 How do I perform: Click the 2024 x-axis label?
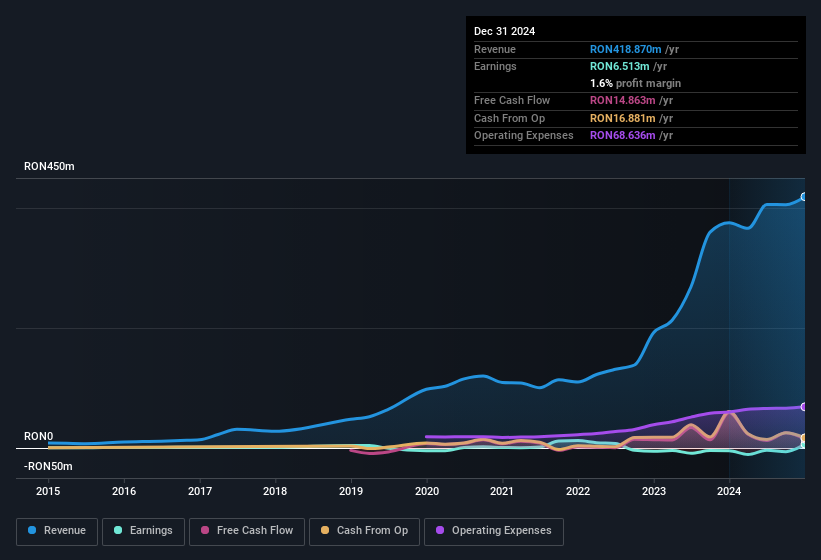[729, 491]
